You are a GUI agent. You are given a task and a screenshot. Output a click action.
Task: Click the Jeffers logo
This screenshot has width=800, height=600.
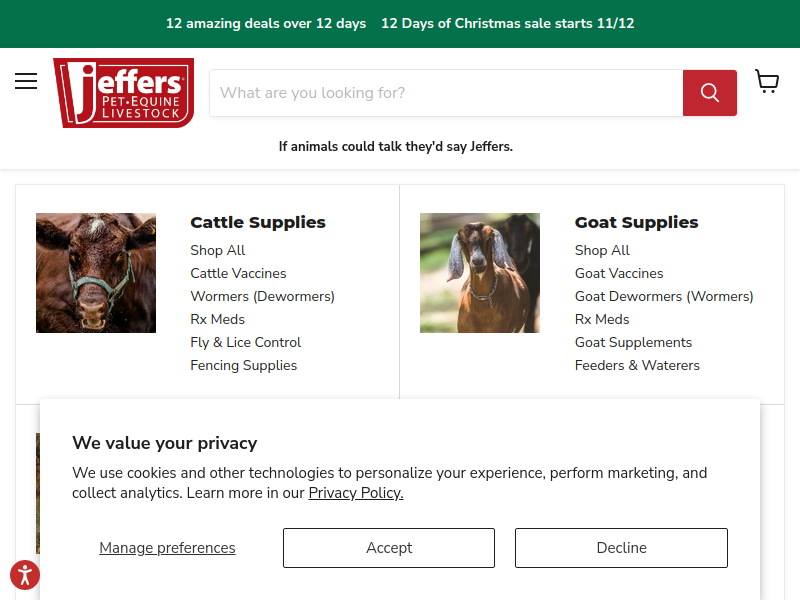123,93
